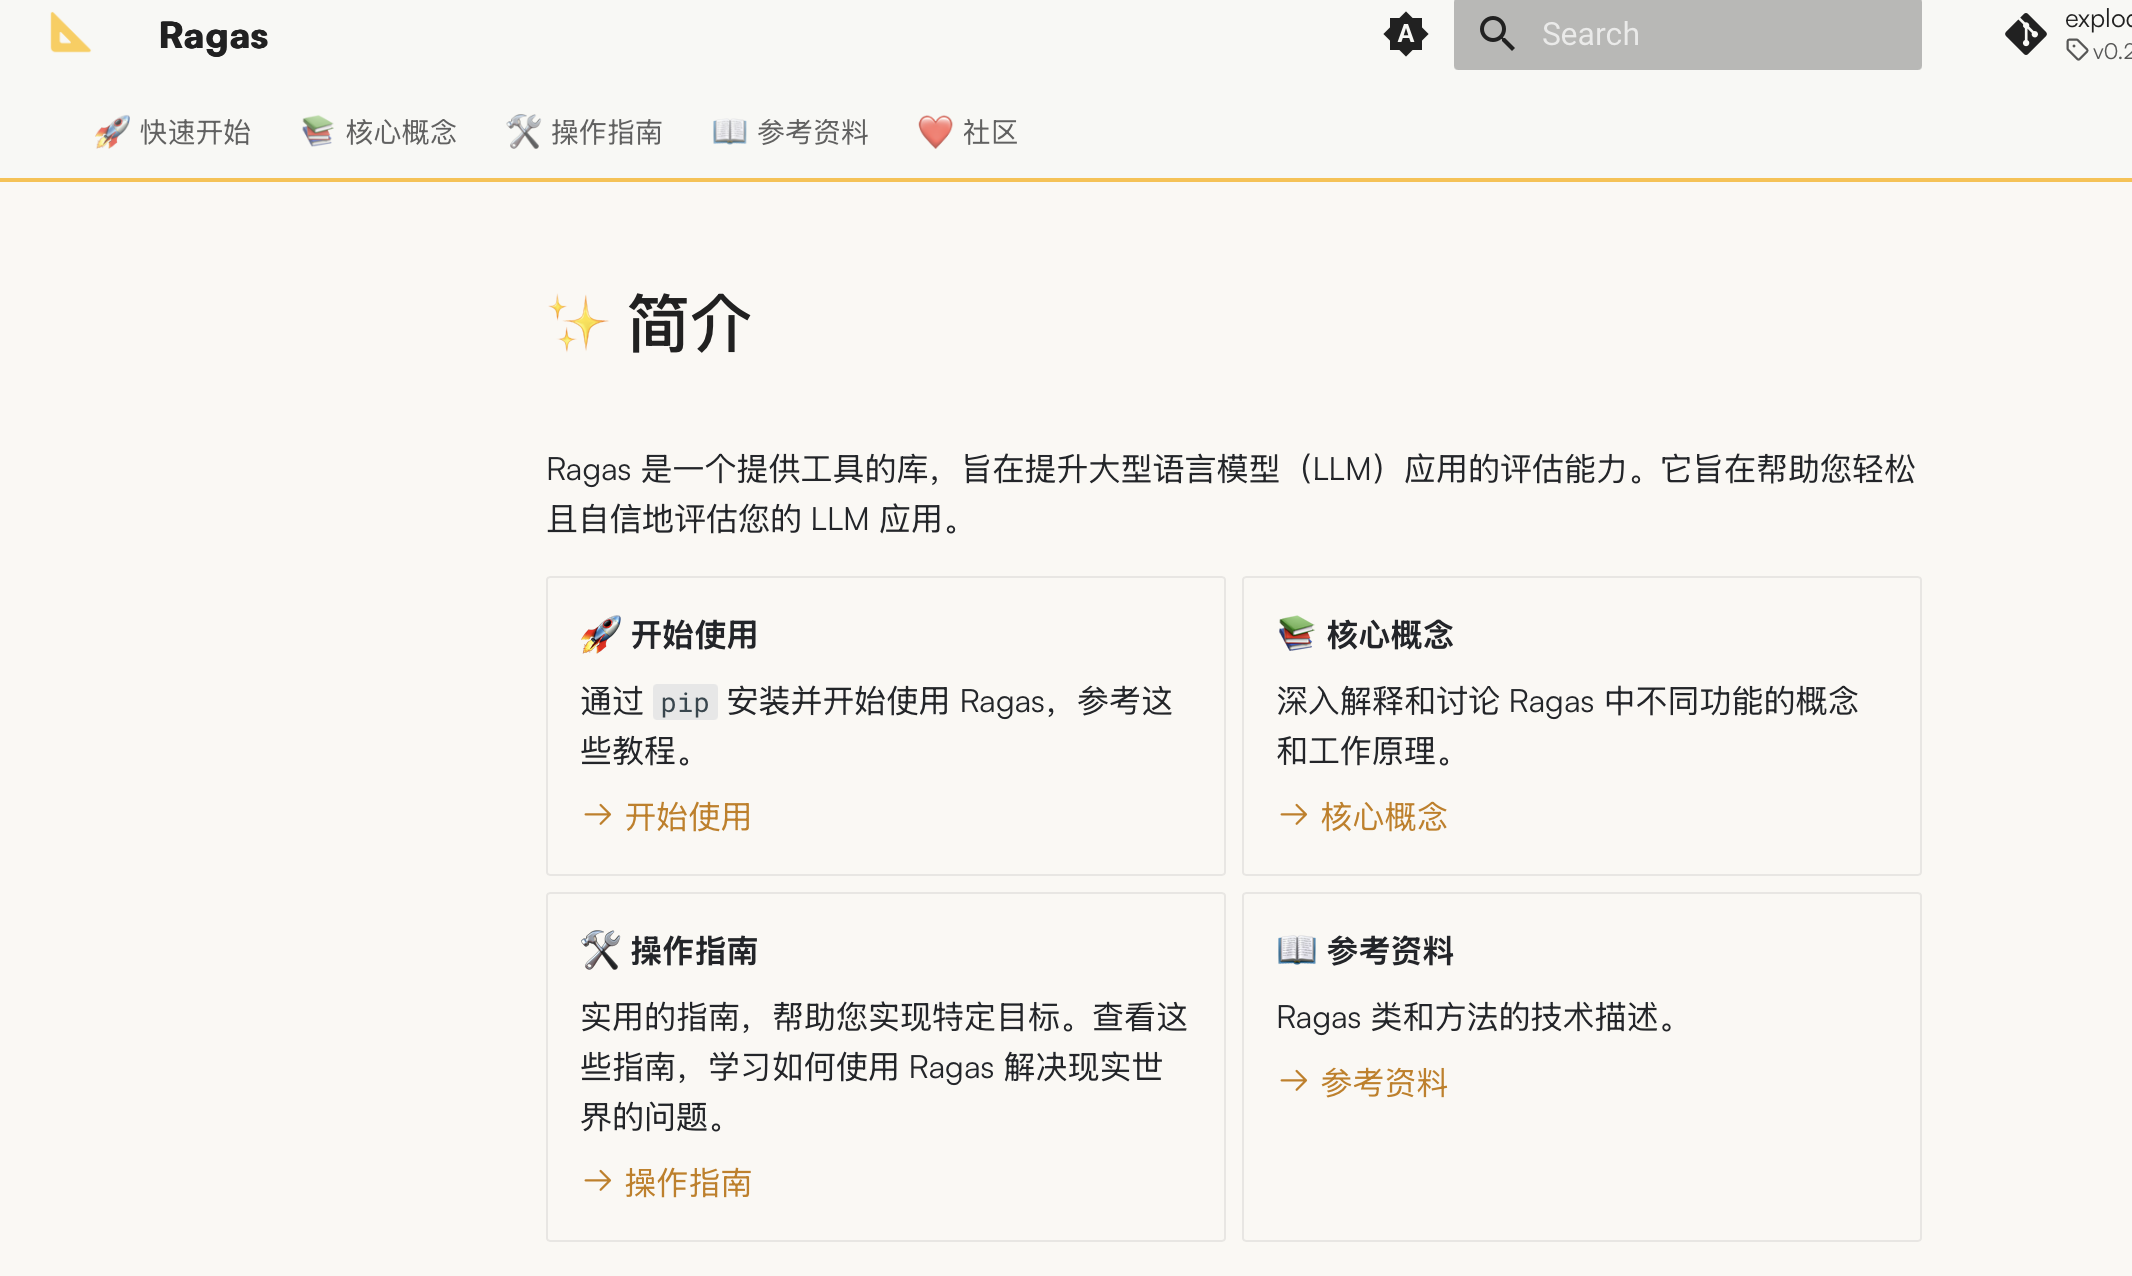Screen dimensions: 2132x1276
Task: Click the v0.2 version tag label
Action: [x=2108, y=51]
